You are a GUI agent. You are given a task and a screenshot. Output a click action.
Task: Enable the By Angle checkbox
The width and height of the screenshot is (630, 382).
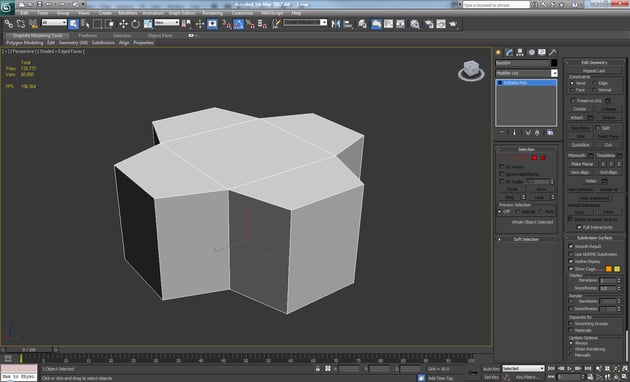(502, 182)
